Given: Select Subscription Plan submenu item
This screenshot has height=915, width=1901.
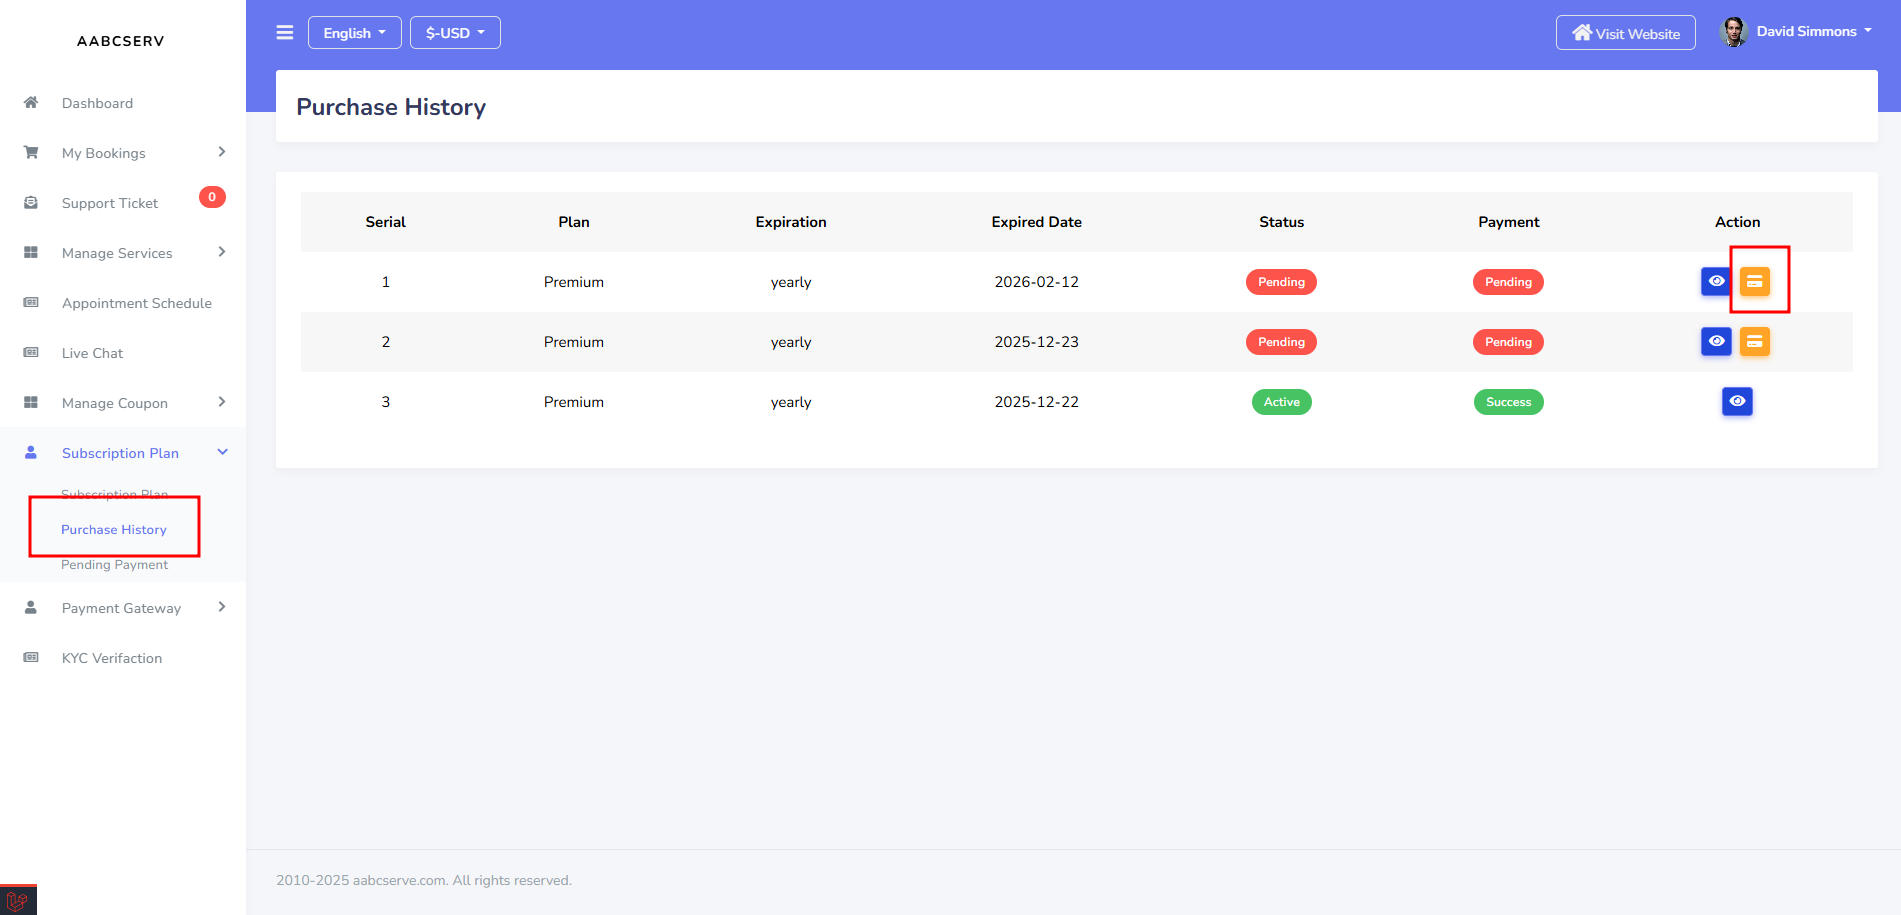Looking at the screenshot, I should coord(114,494).
